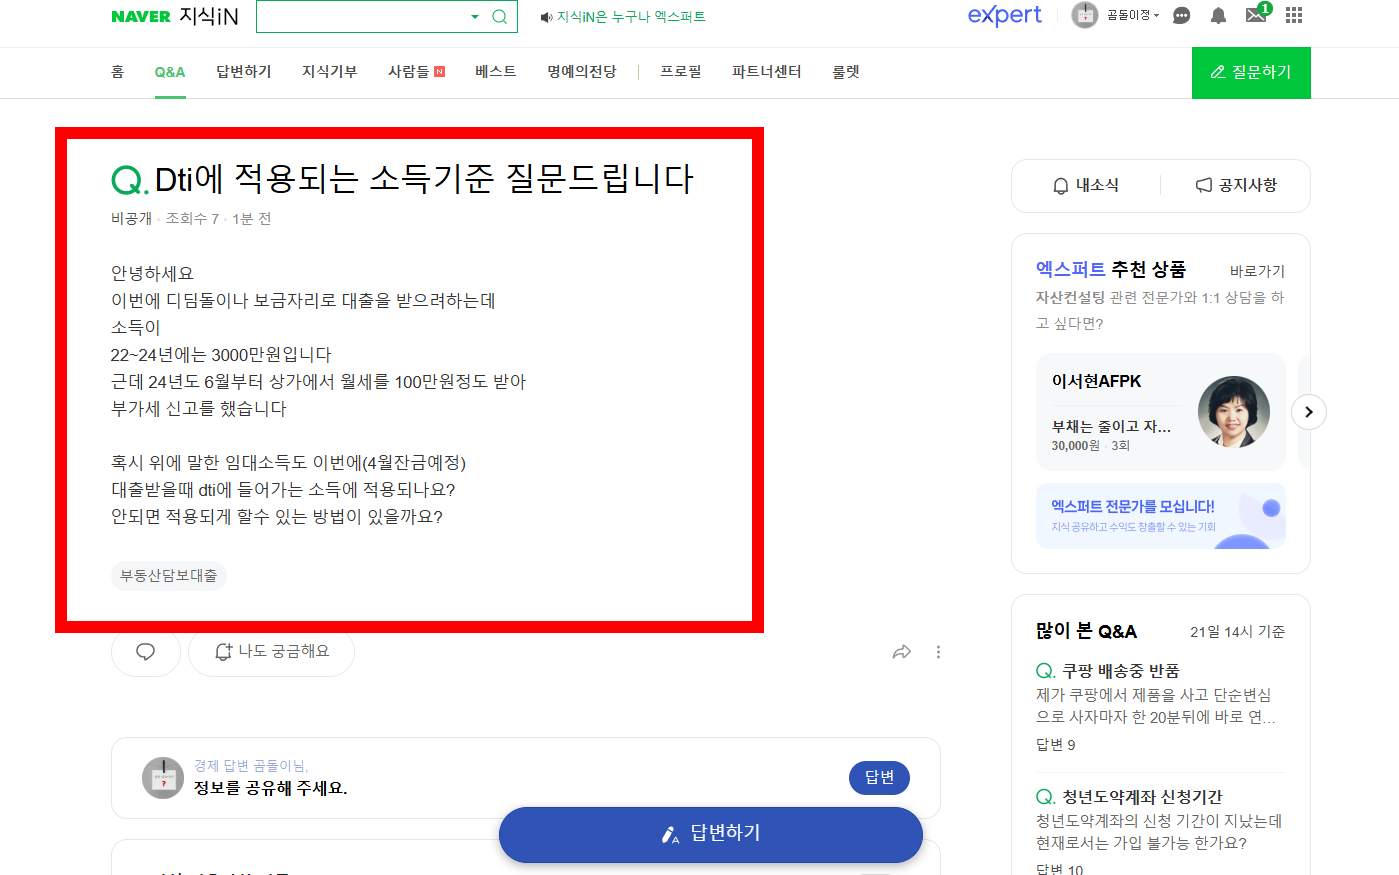Go to the 홈 tab
Viewport: 1399px width, 875px height.
coord(117,72)
